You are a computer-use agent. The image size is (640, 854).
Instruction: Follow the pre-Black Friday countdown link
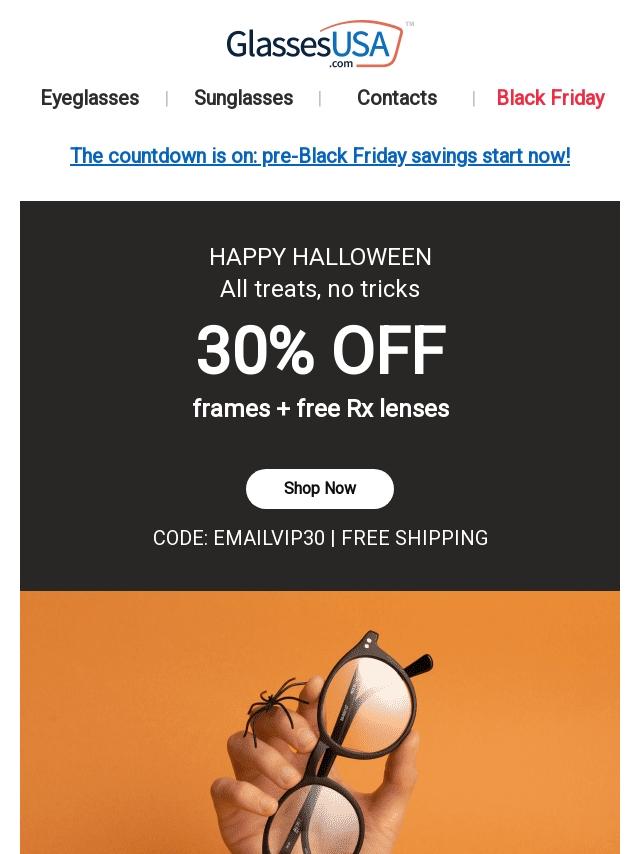click(320, 156)
